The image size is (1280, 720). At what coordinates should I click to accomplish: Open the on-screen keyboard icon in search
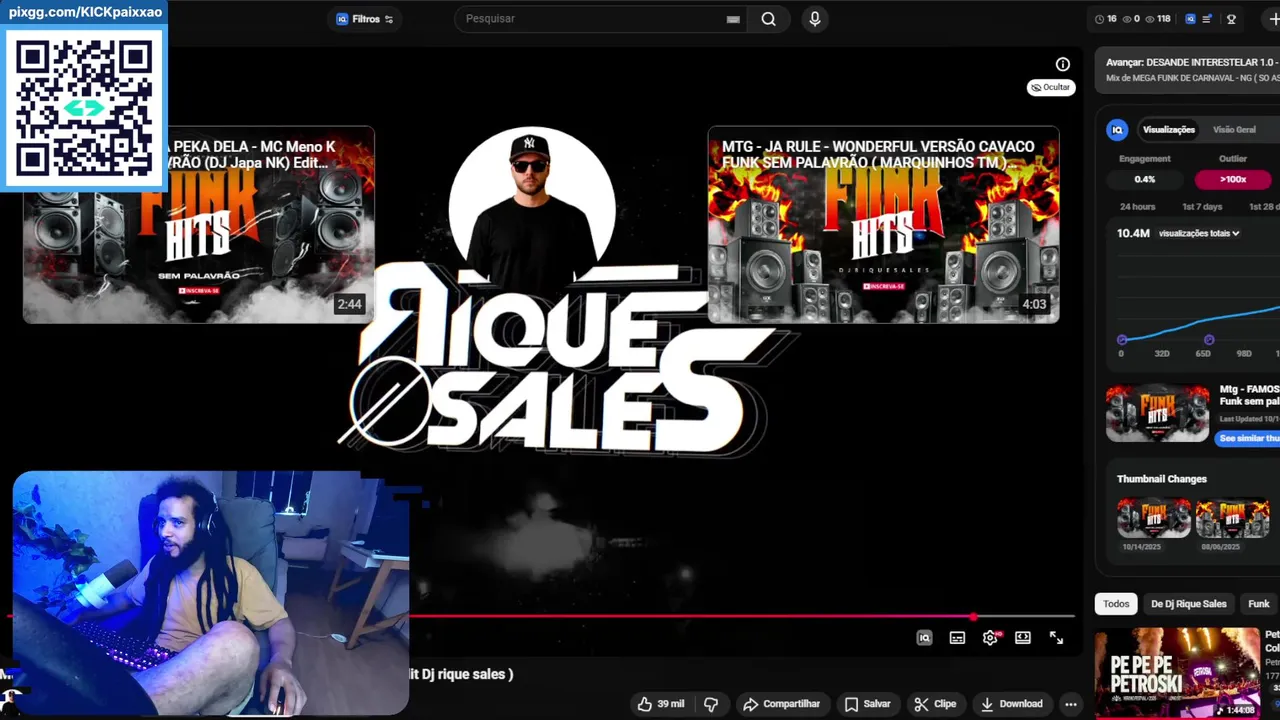[733, 19]
